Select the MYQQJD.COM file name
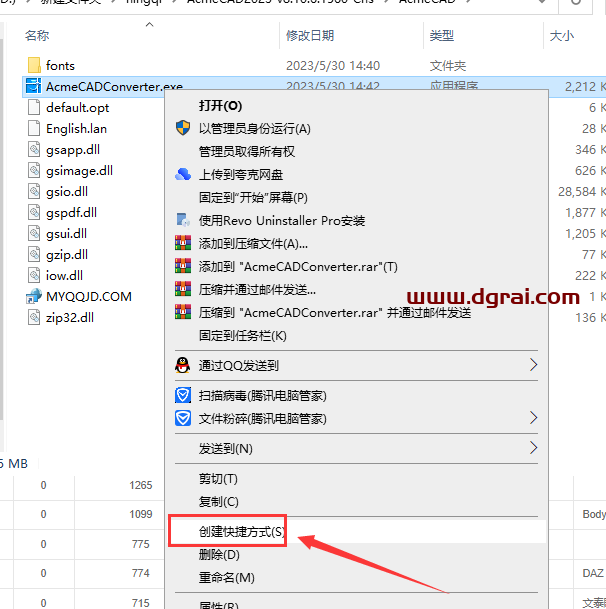 click(x=89, y=296)
